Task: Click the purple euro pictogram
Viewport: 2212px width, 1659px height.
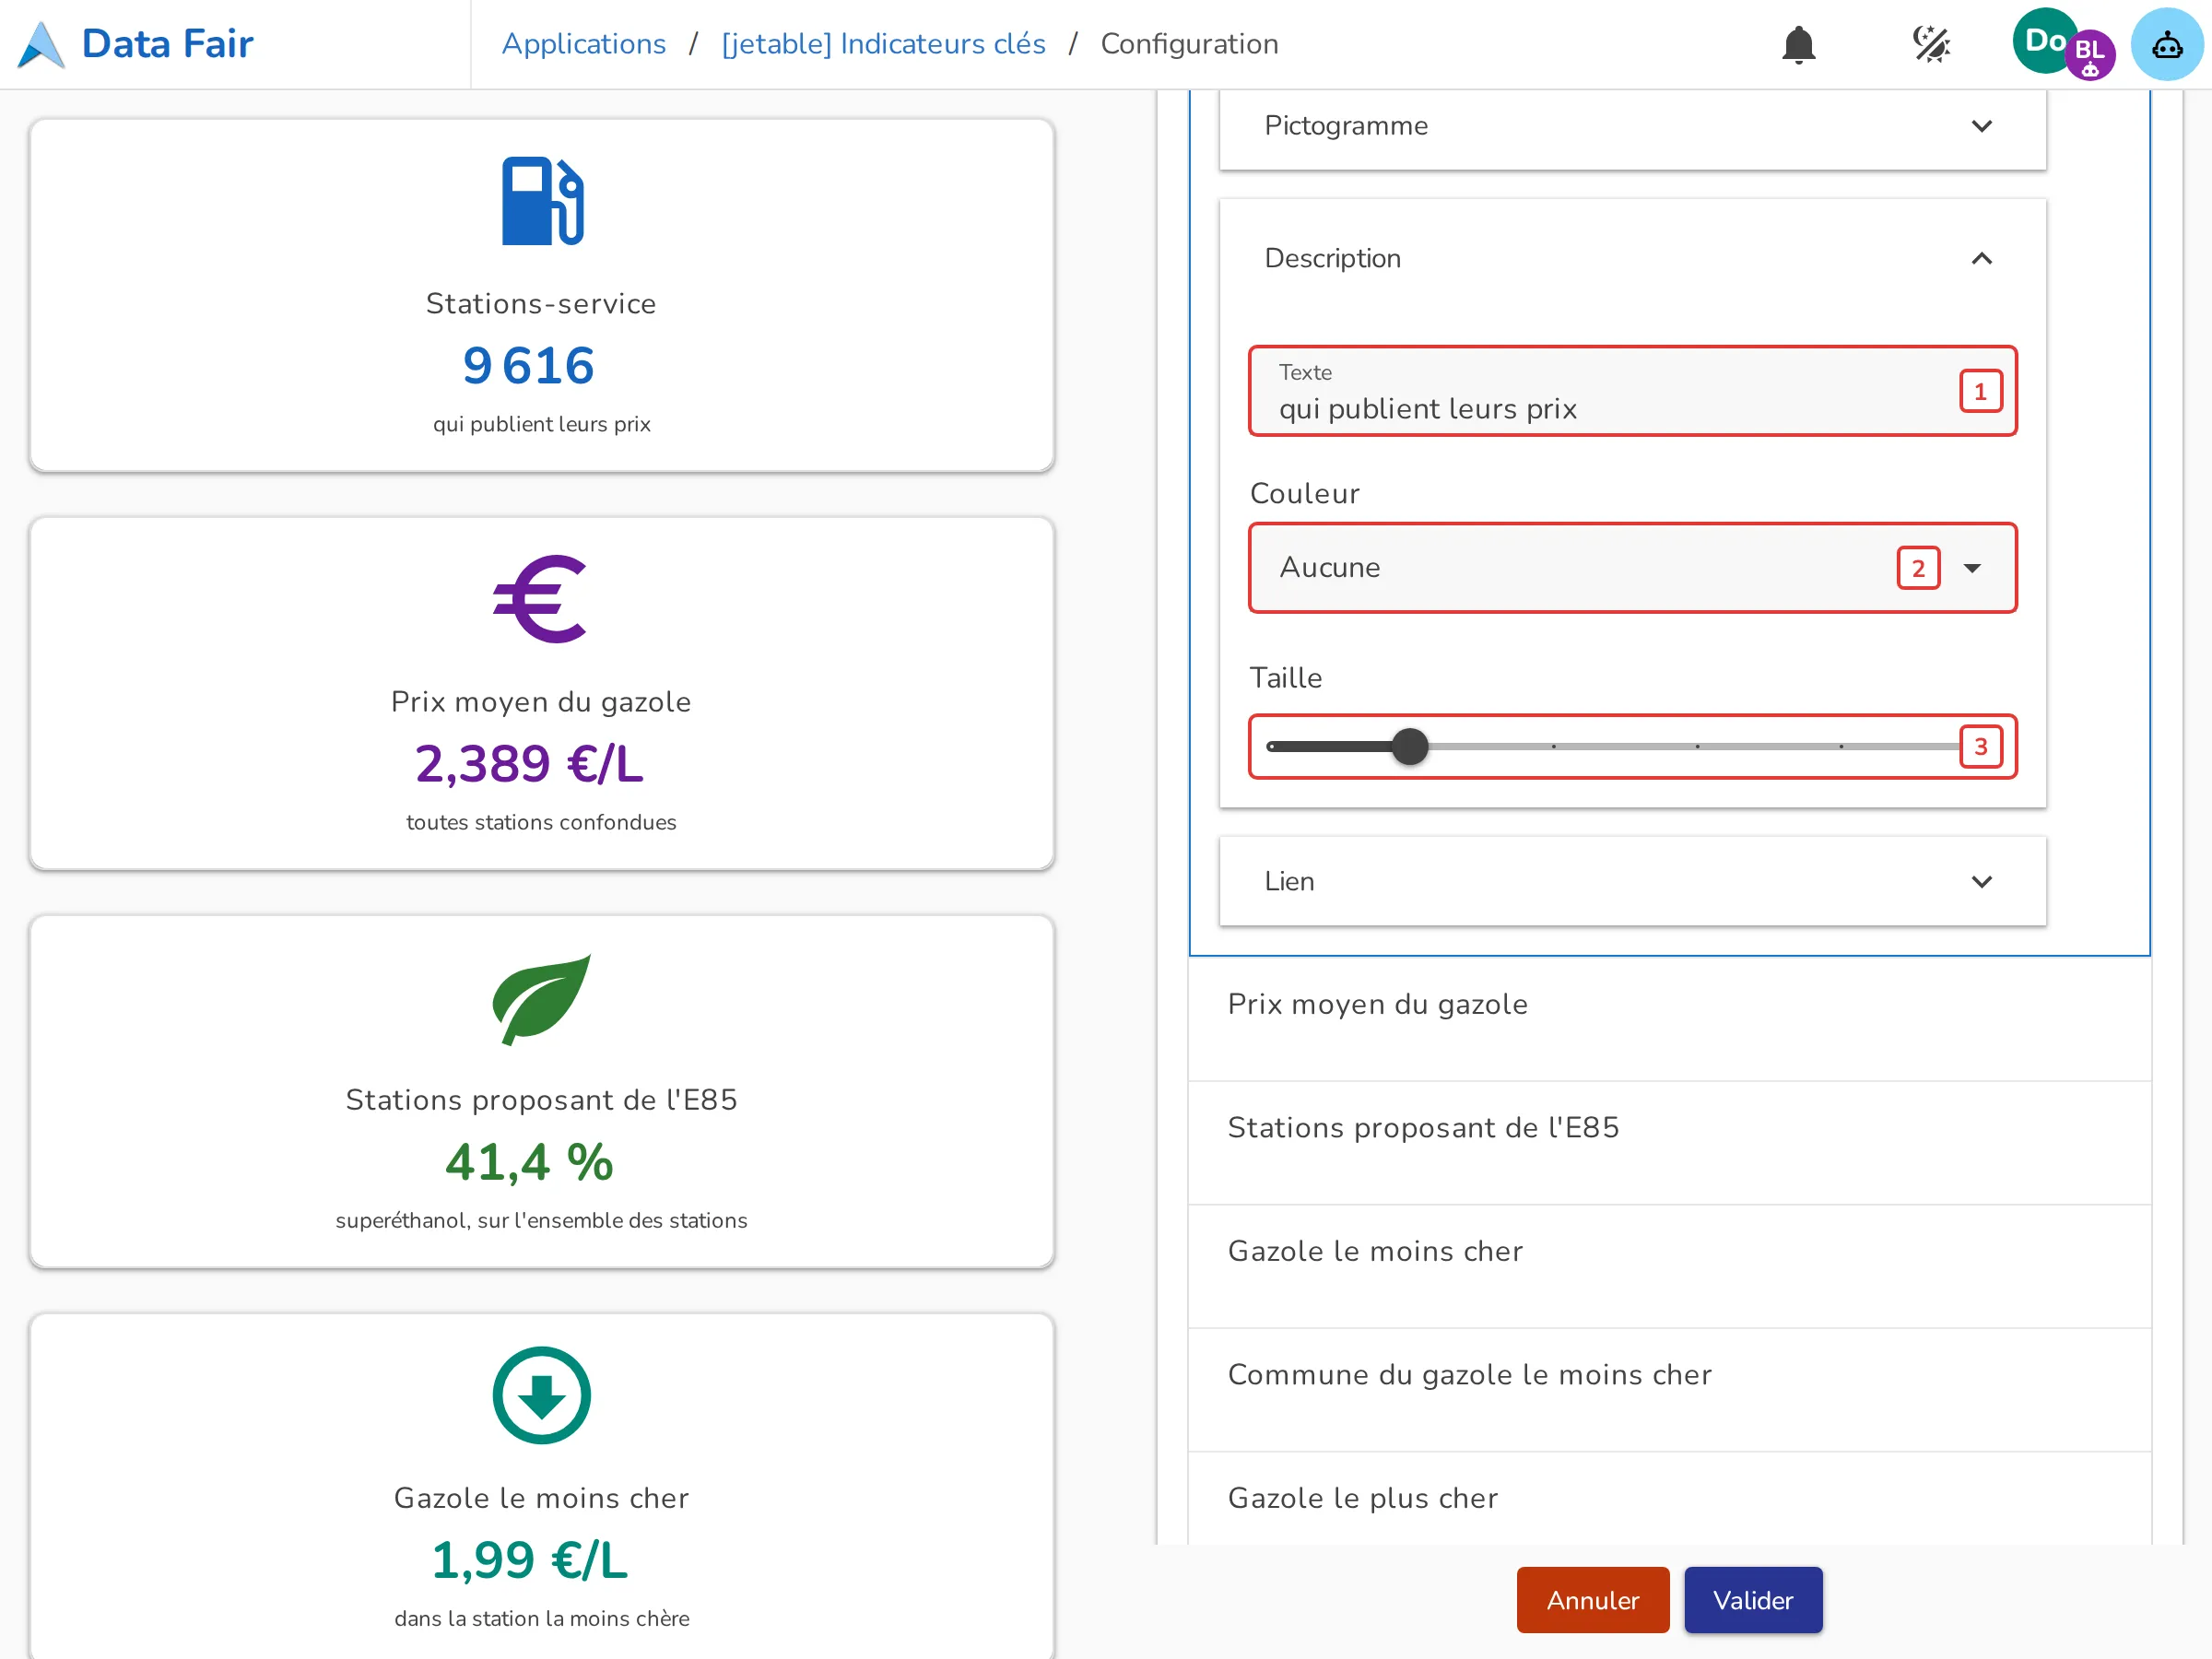Action: [541, 599]
